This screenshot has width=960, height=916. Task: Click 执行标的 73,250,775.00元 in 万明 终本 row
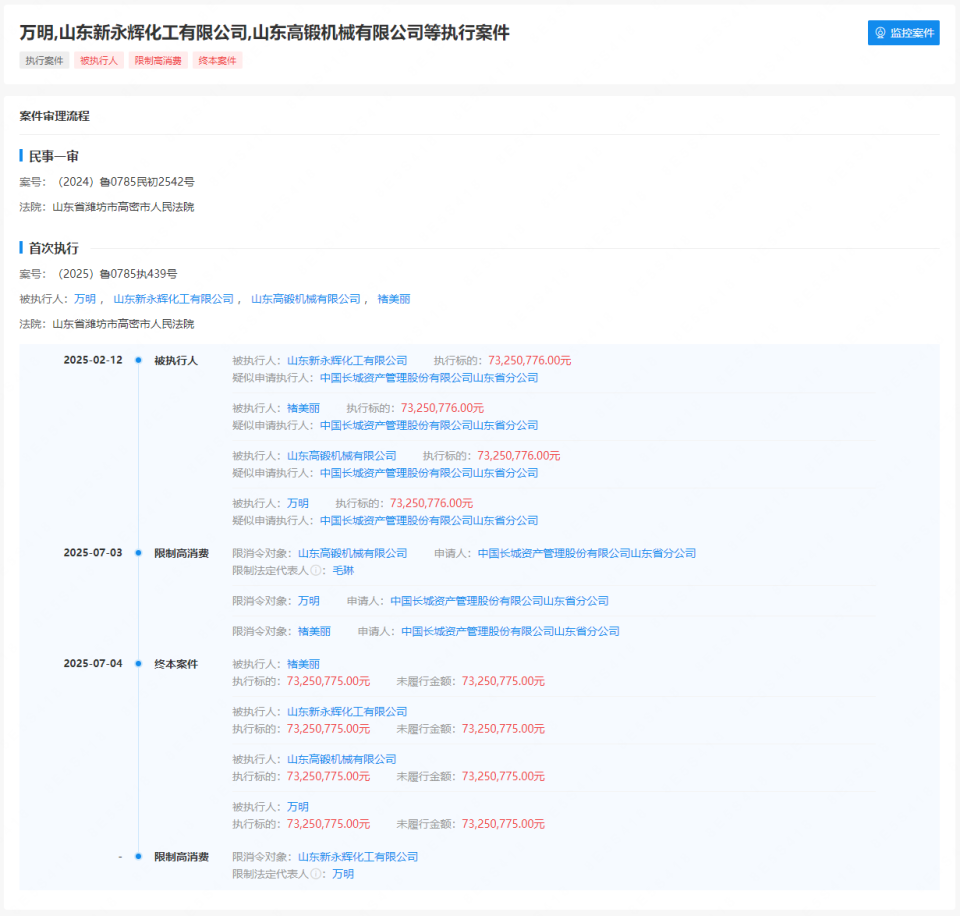(x=328, y=824)
